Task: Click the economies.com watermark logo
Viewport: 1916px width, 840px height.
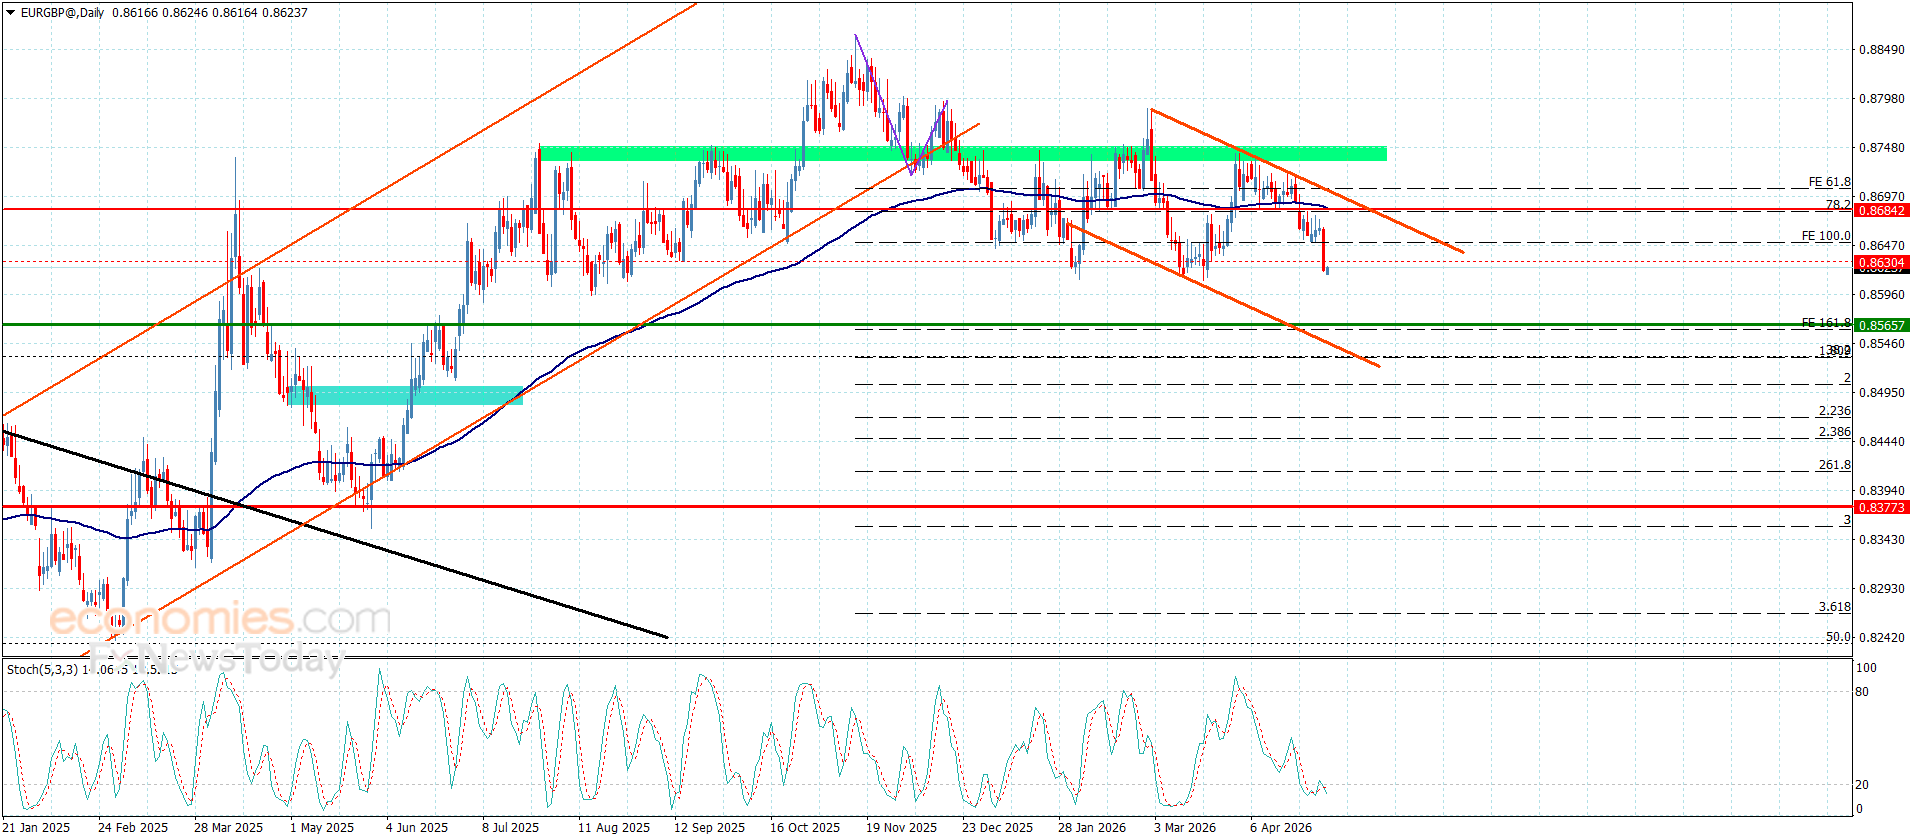Action: [x=220, y=619]
